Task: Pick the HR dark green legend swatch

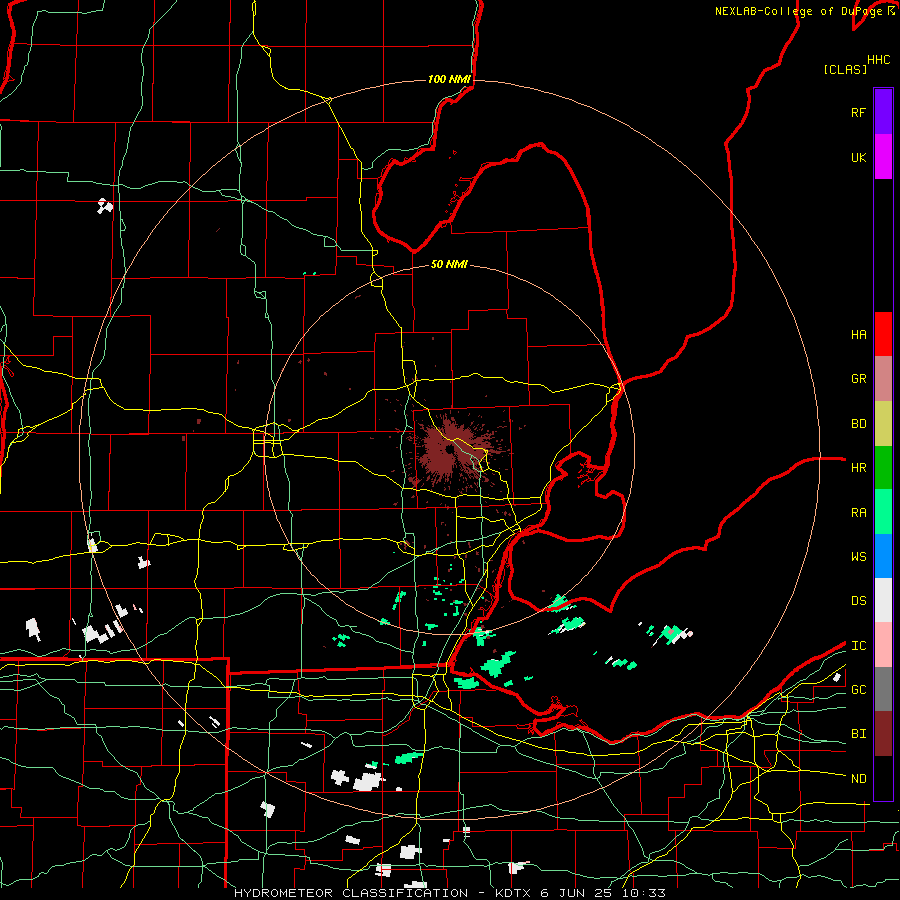Action: (x=883, y=467)
